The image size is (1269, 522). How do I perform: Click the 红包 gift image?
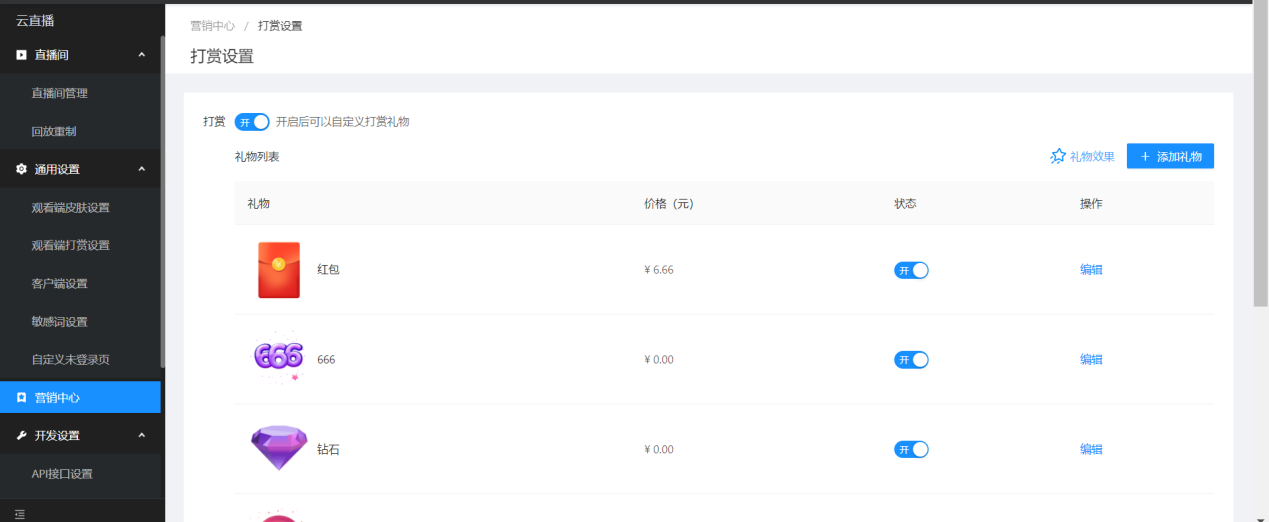click(279, 270)
